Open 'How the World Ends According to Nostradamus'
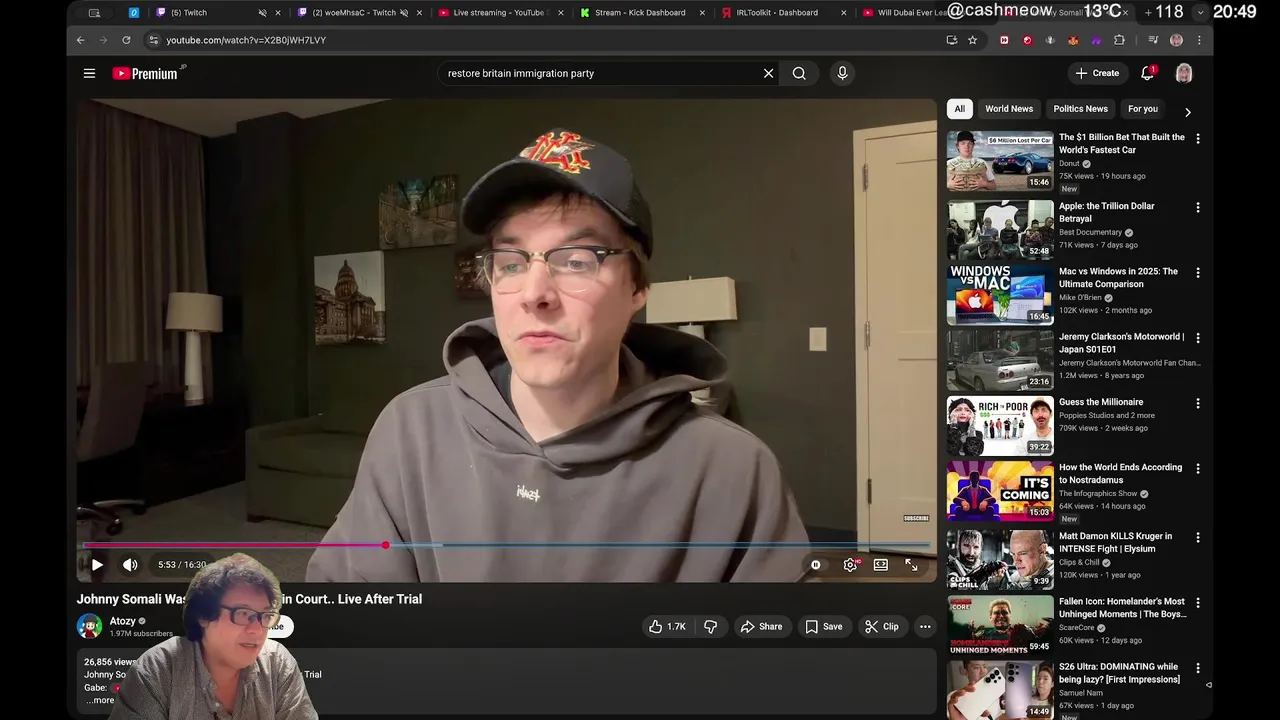Image resolution: width=1280 pixels, height=720 pixels. pos(1120,473)
